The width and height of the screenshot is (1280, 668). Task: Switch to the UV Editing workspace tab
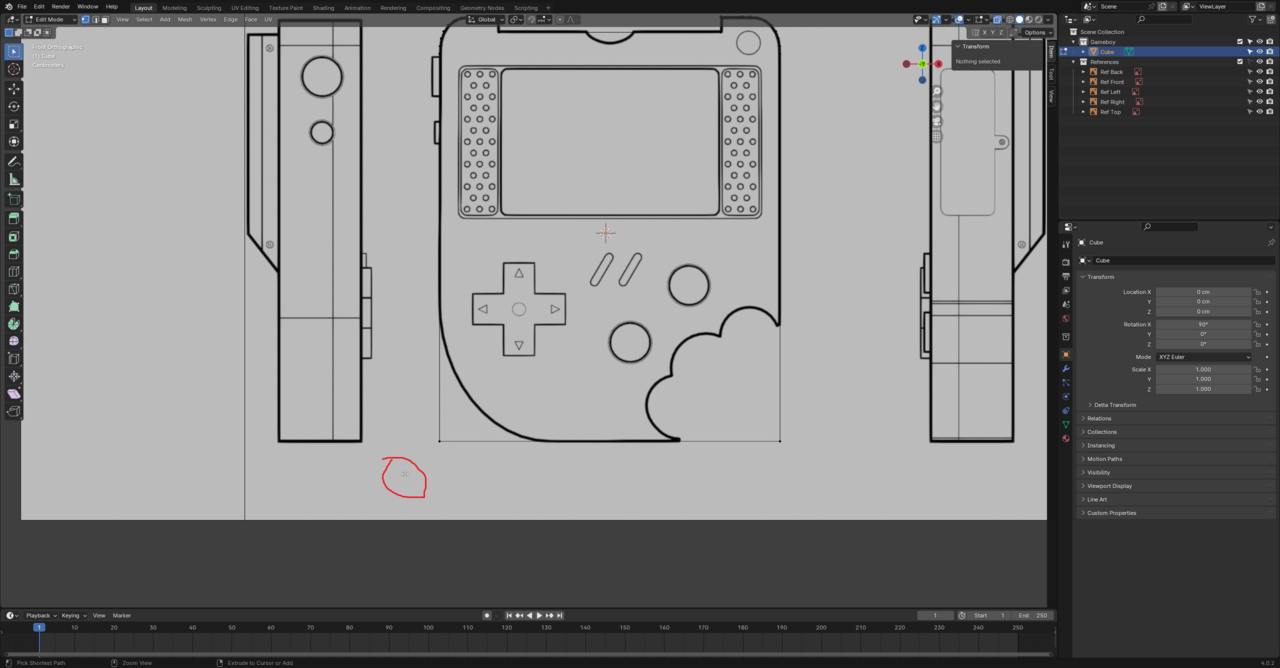click(x=245, y=7)
